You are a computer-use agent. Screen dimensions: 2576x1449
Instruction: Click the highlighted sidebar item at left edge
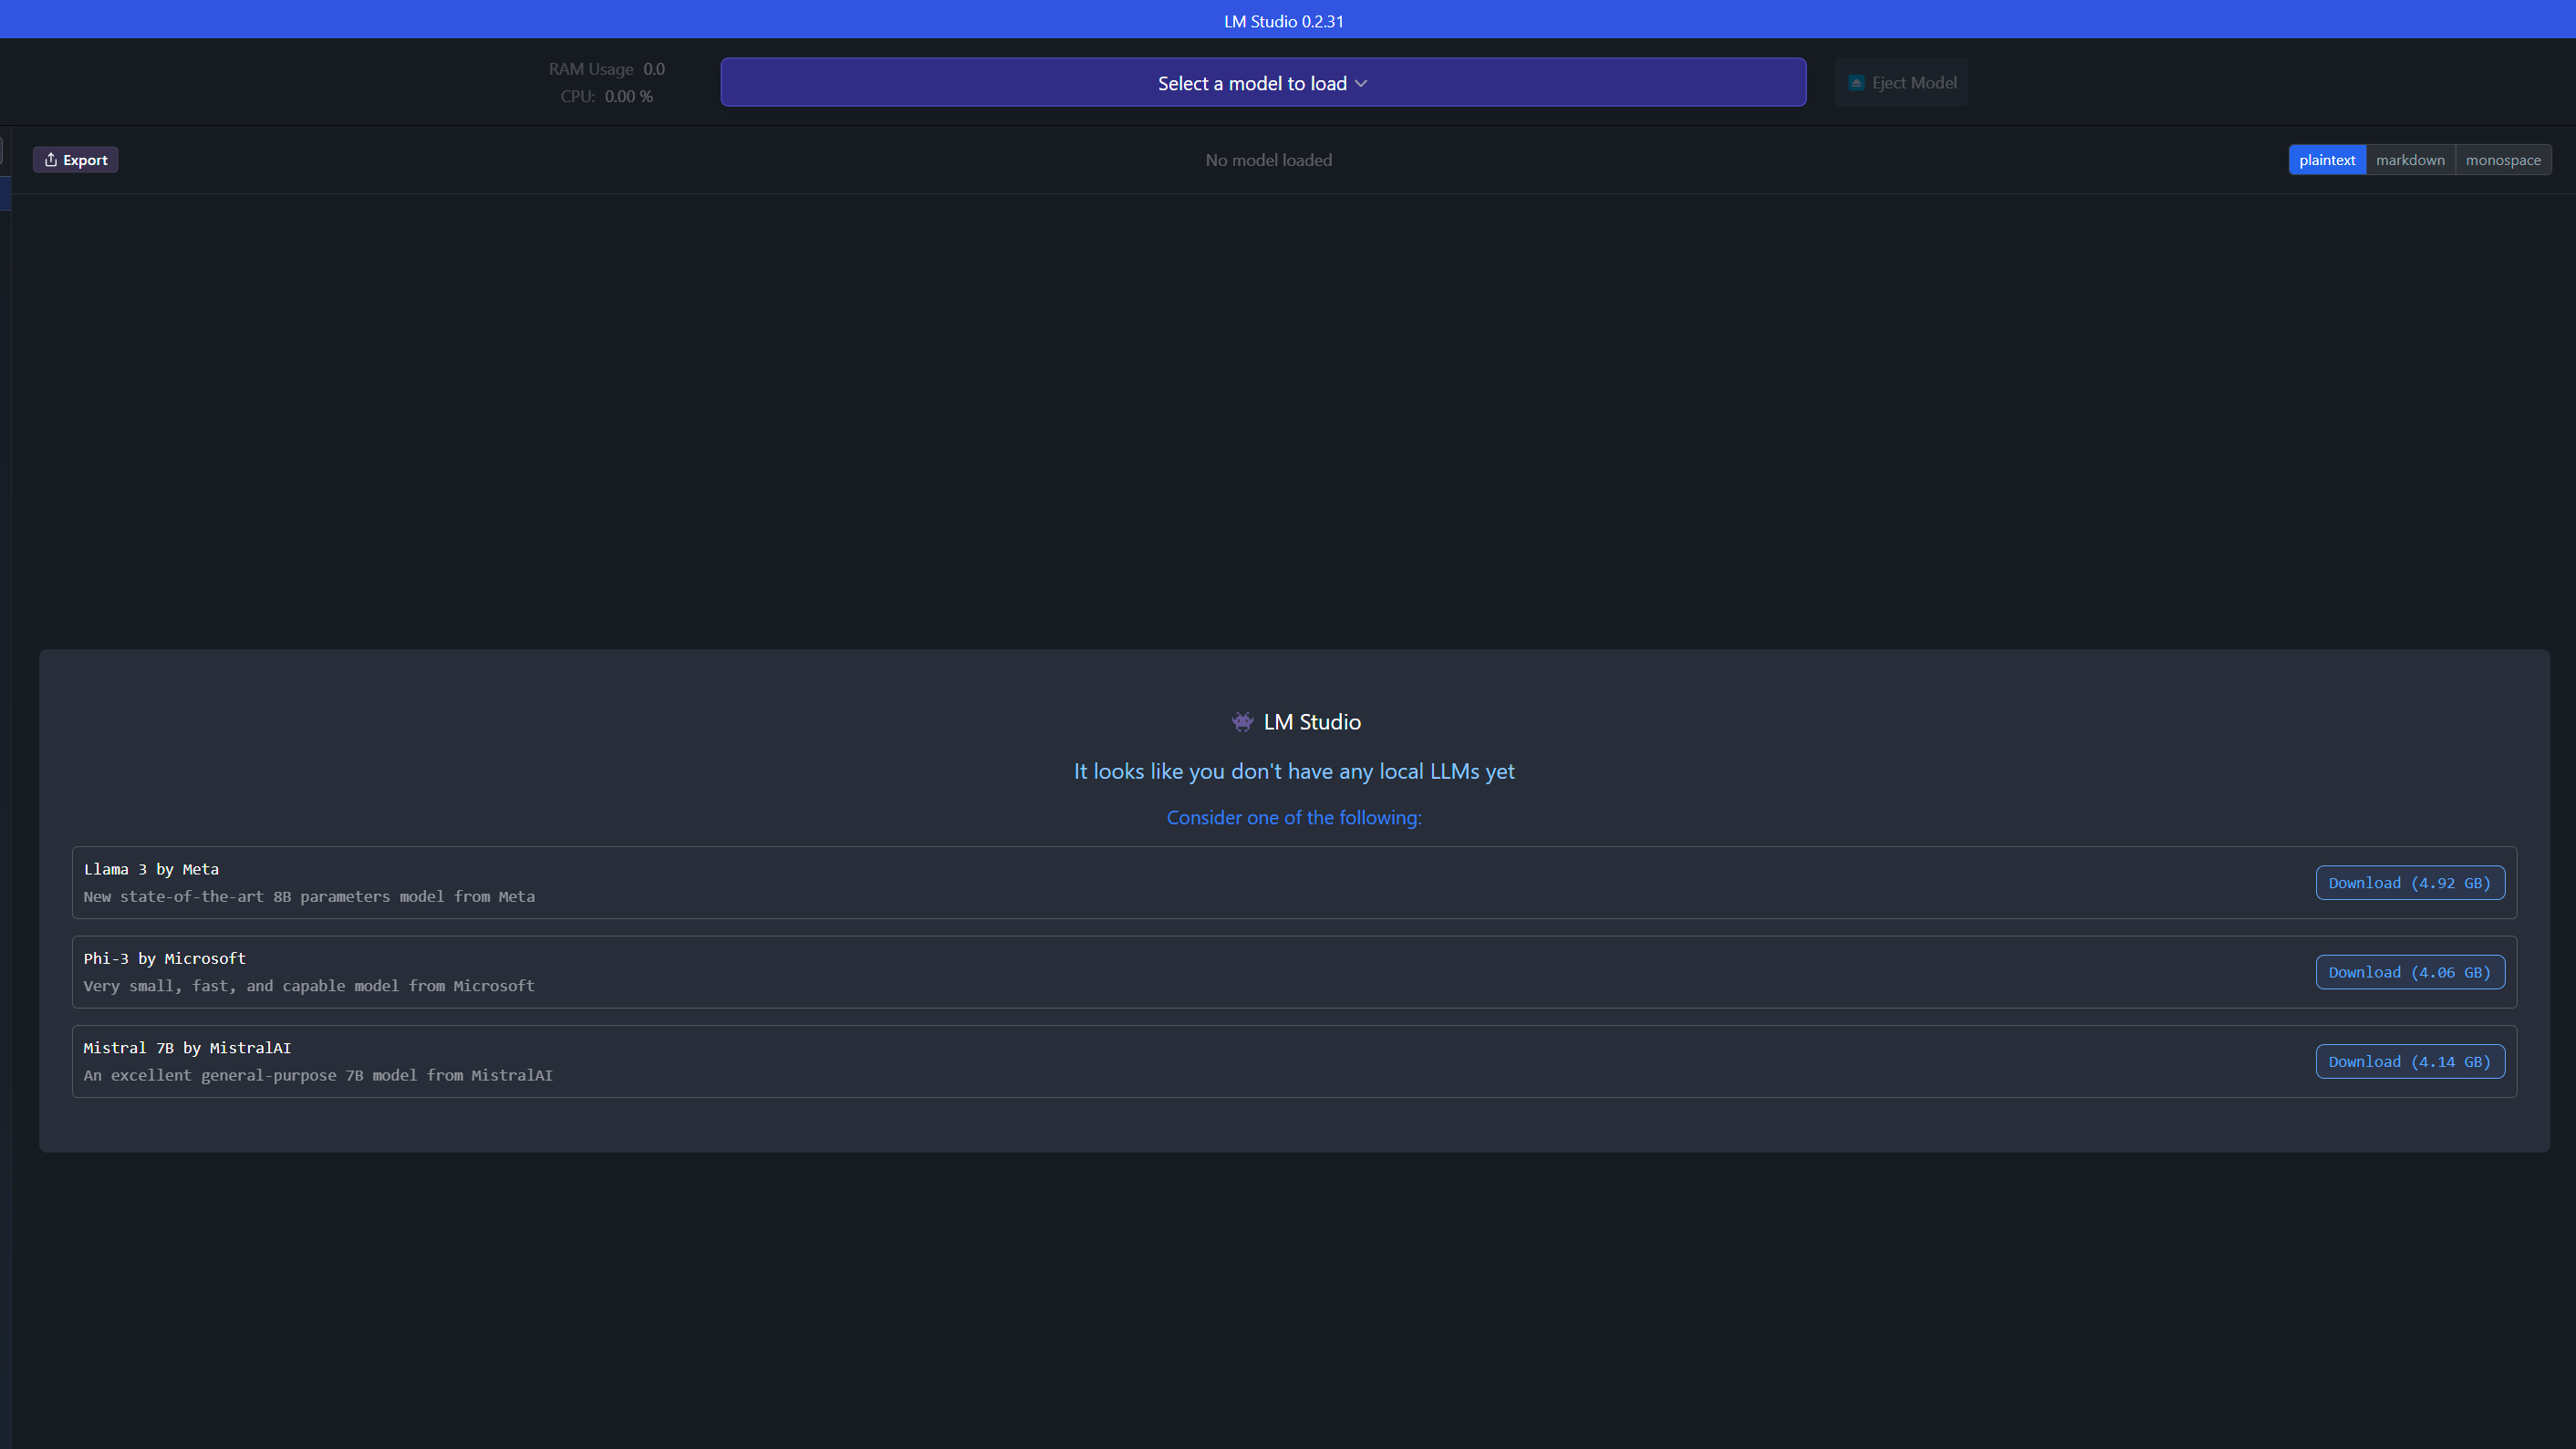(x=5, y=193)
